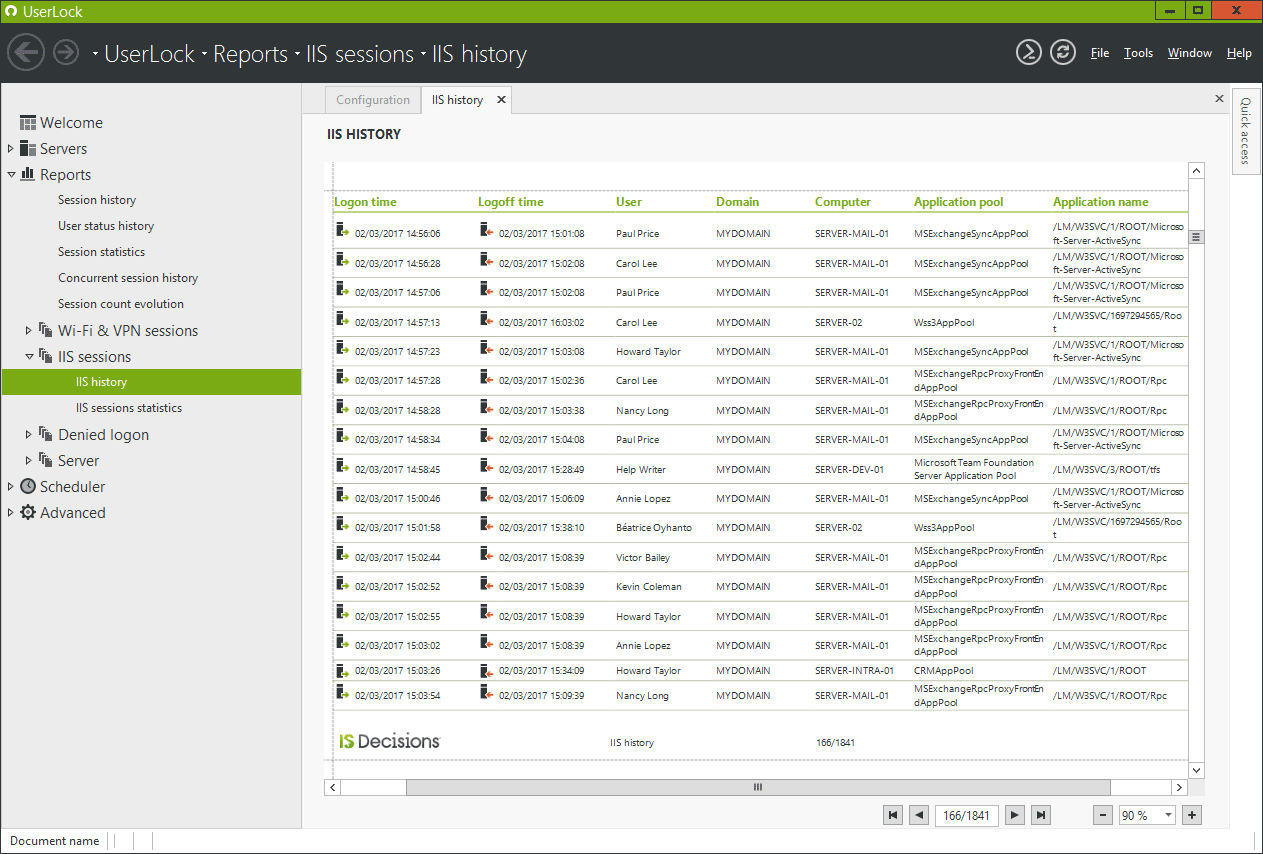Expand the Denied logon node
1263x854 pixels.
click(x=29, y=434)
